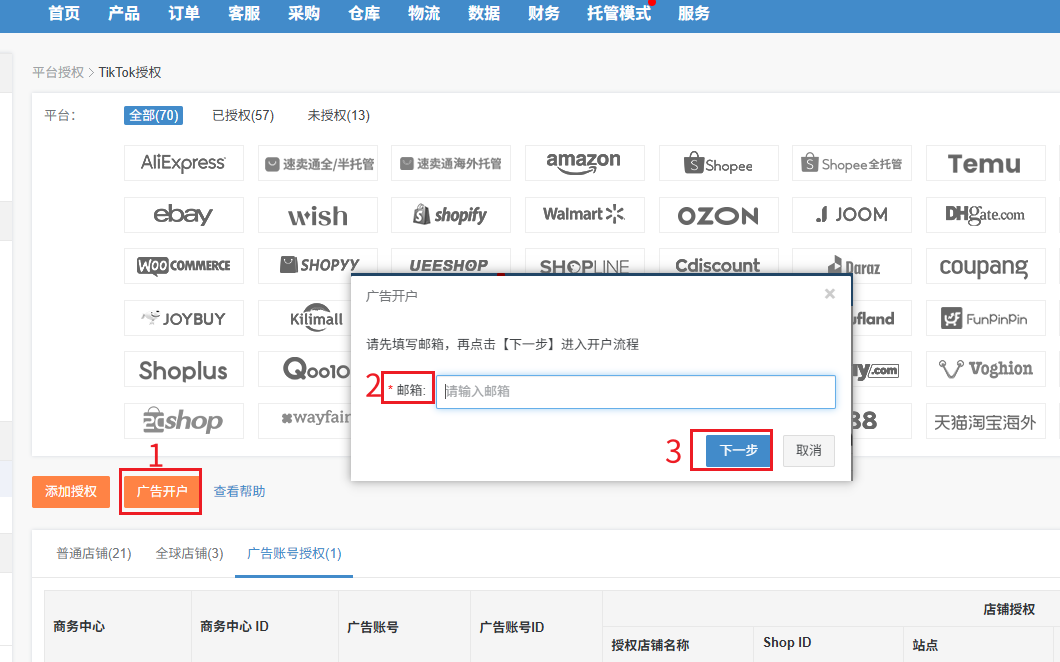Select the Voghion platform logo
The height and width of the screenshot is (662, 1060).
(x=985, y=369)
